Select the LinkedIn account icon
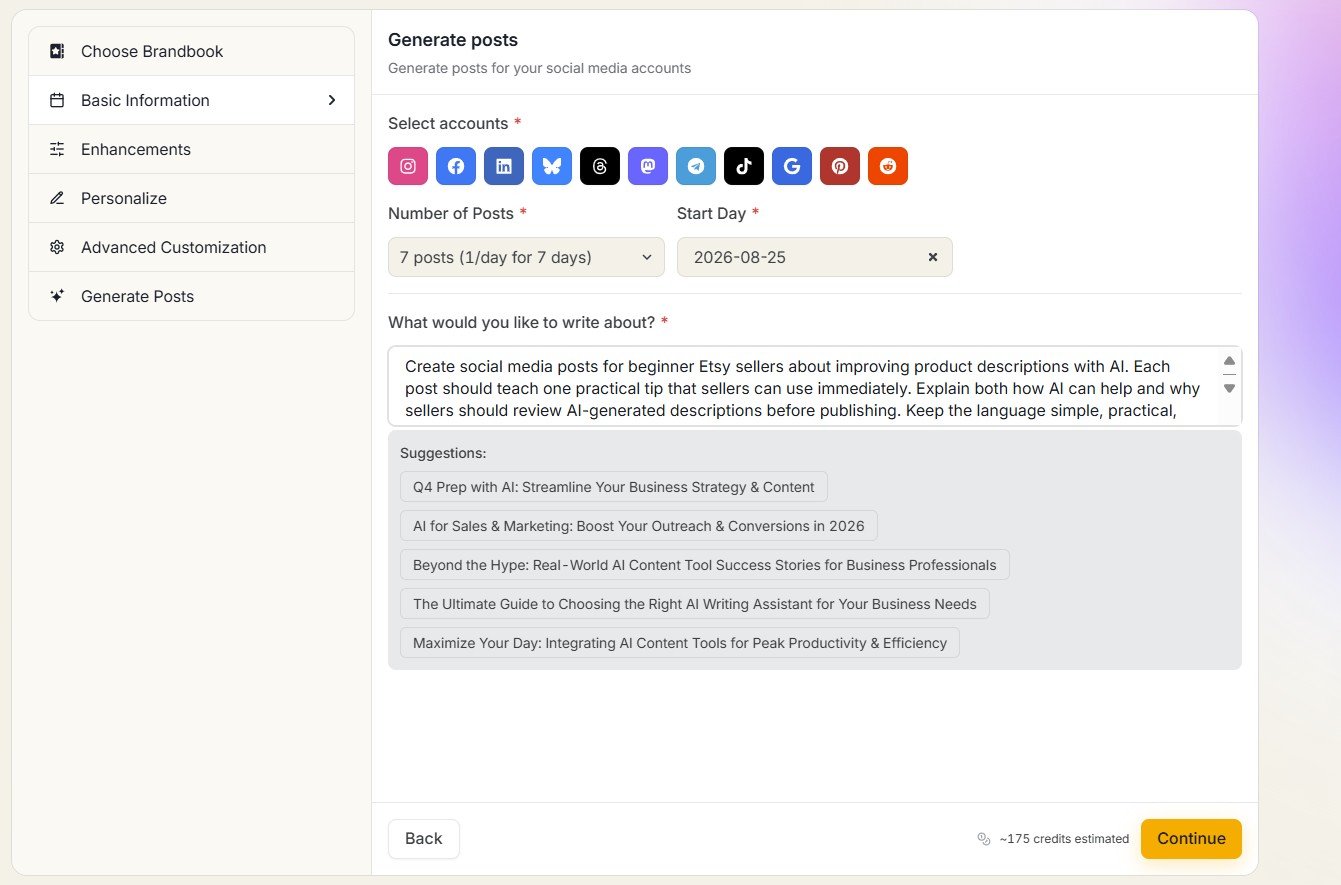Viewport: 1341px width, 885px height. pos(504,166)
